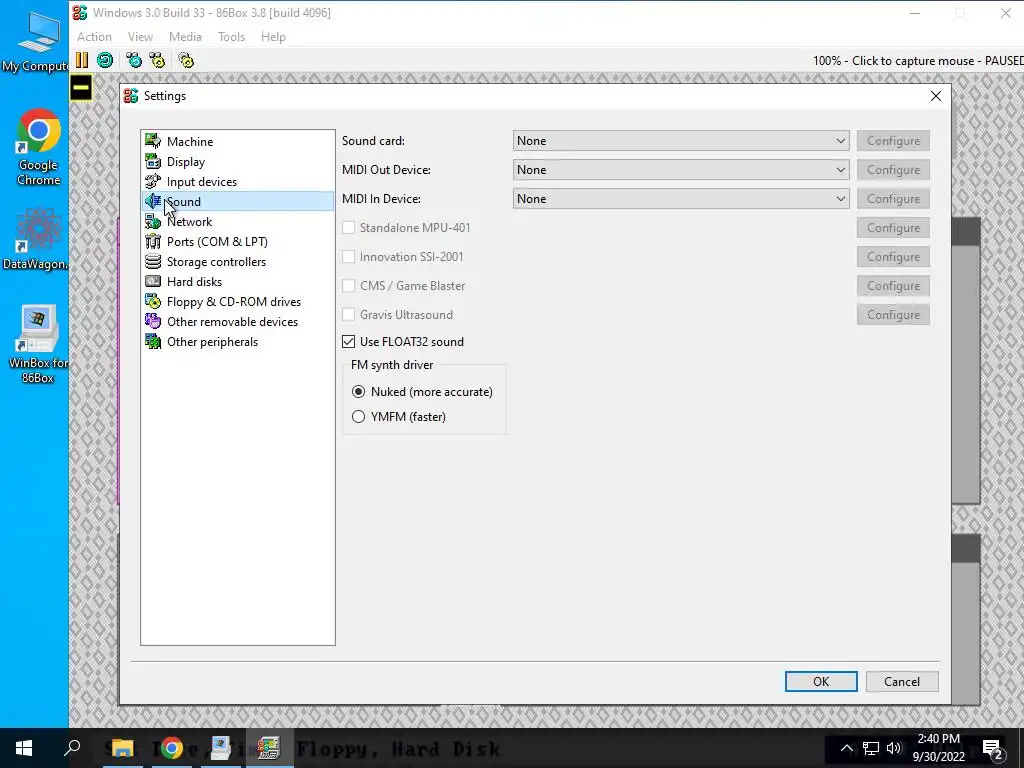Click Configure next to MIDI In Device
Viewport: 1024px width, 768px height.
pos(893,199)
